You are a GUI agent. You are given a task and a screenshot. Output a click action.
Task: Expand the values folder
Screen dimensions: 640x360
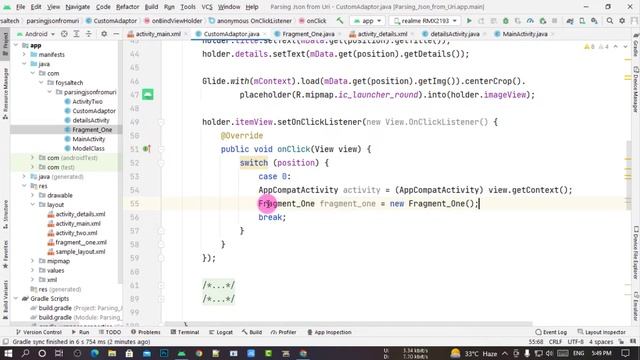click(33, 271)
